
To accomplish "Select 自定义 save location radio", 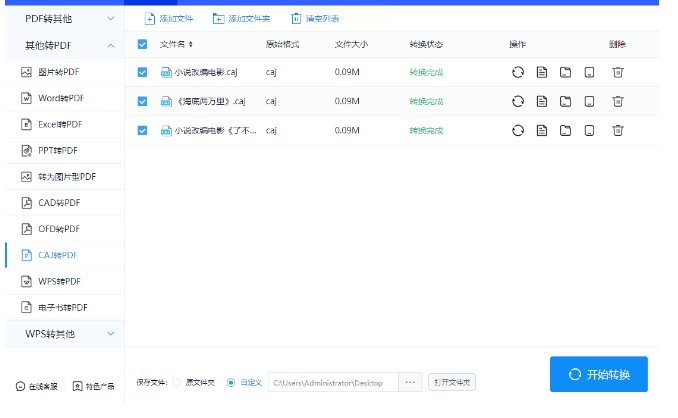I will click(231, 383).
